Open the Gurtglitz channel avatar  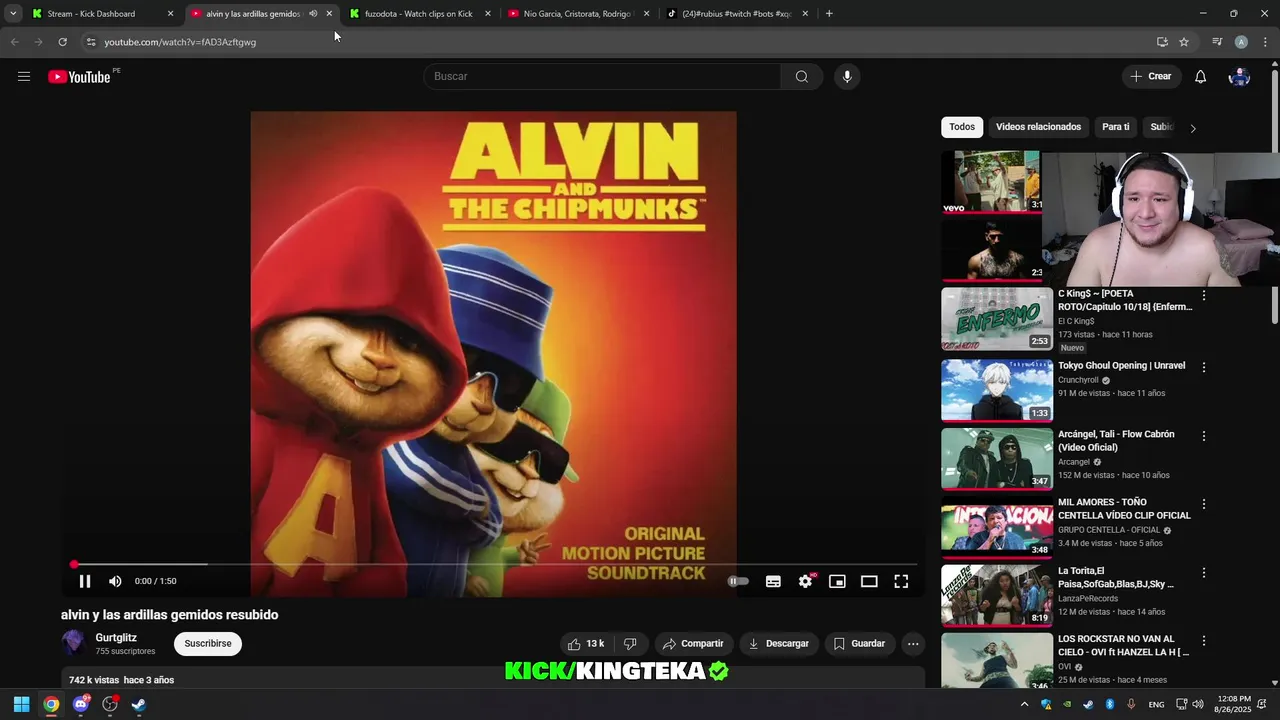pos(73,643)
